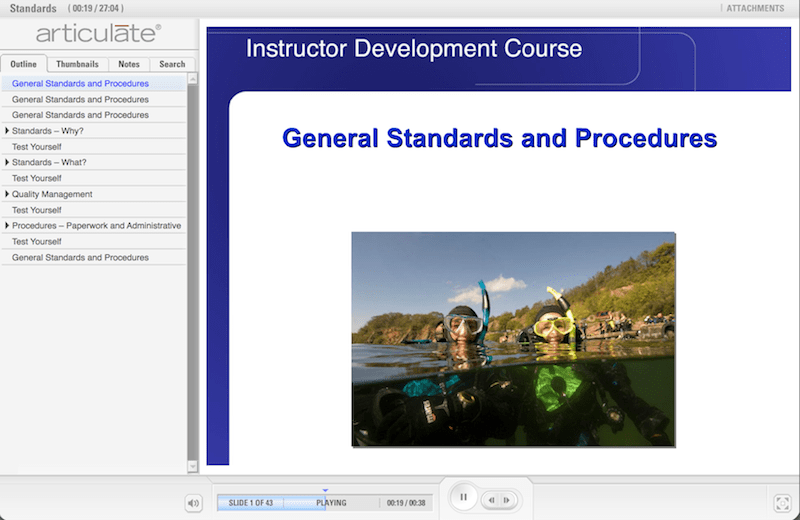800x520 pixels.
Task: Expand the Standards – What? section
Action: [7, 162]
